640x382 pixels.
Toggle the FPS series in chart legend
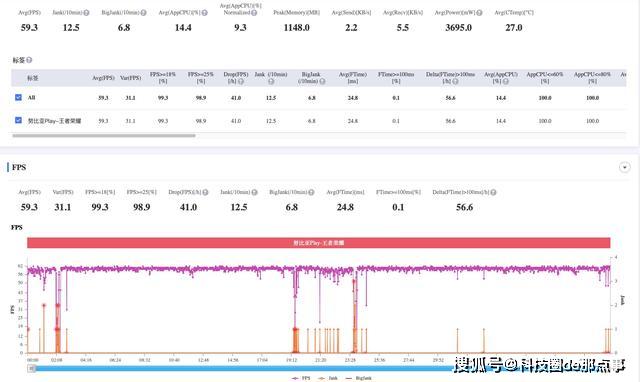click(301, 378)
